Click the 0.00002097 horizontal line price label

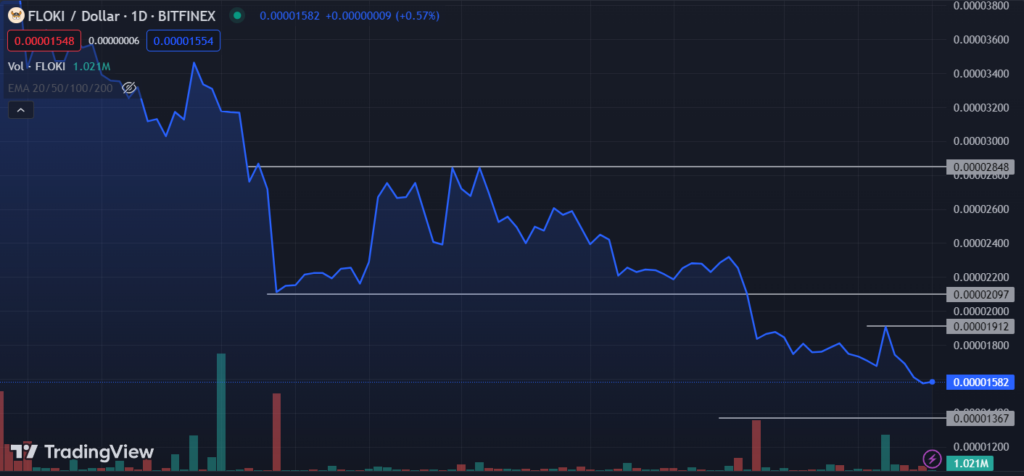pyautogui.click(x=981, y=294)
